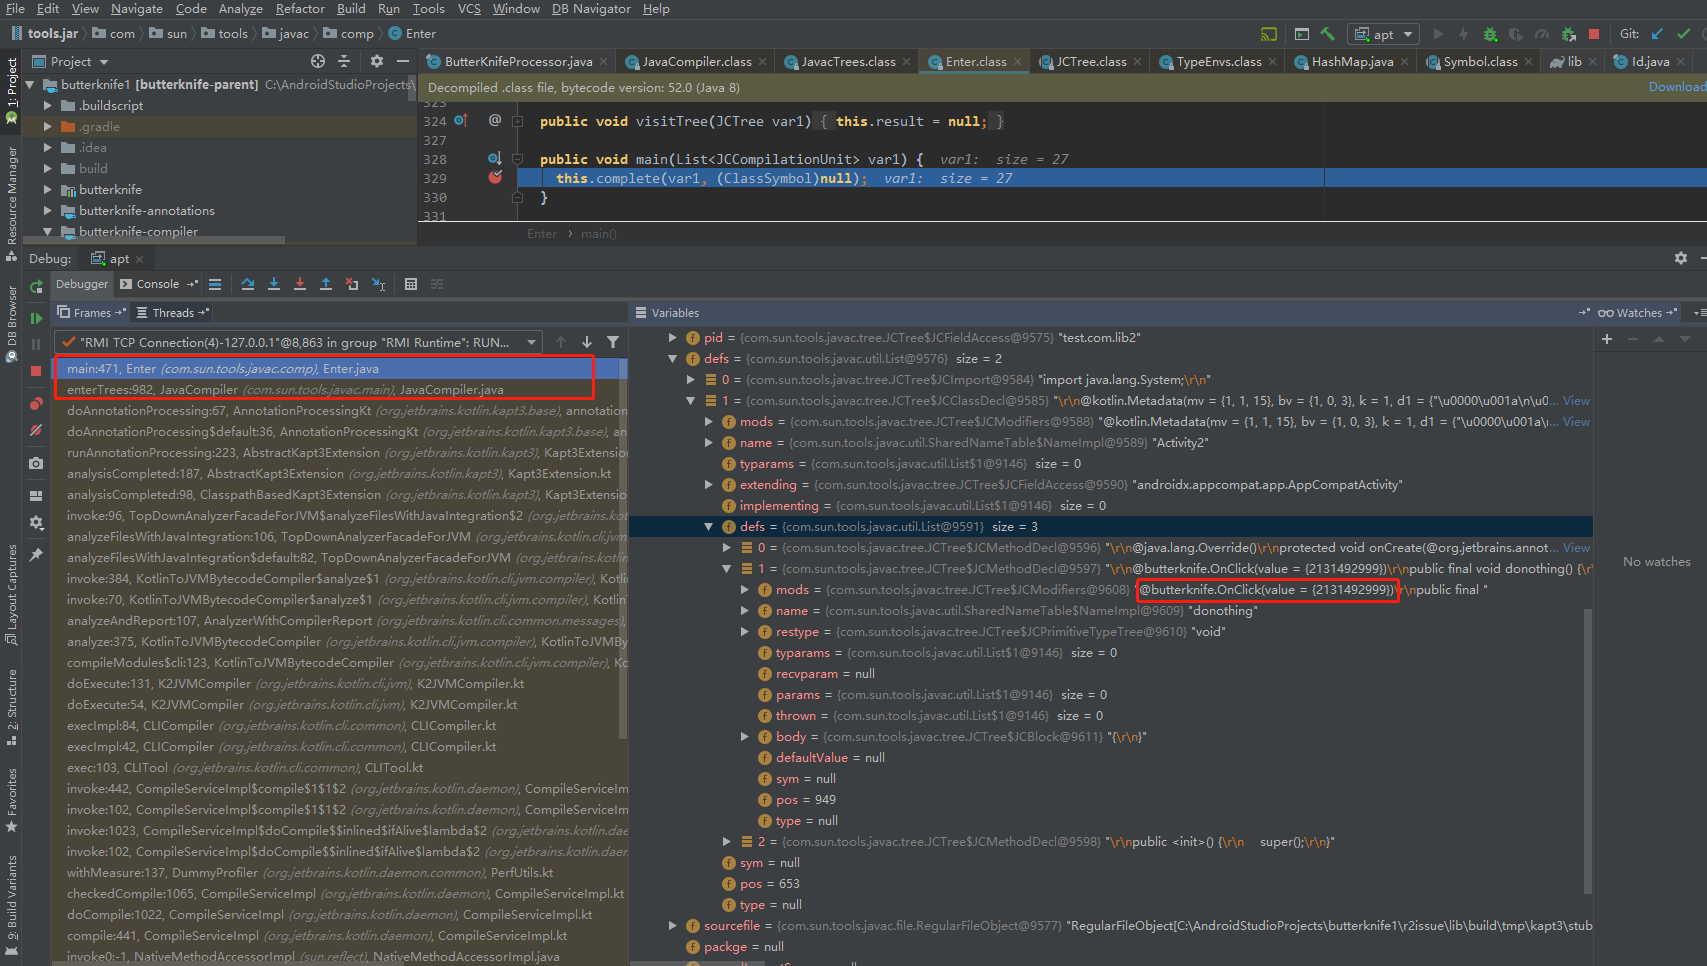This screenshot has width=1707, height=966.
Task: Click the next frame down arrow
Action: [587, 342]
